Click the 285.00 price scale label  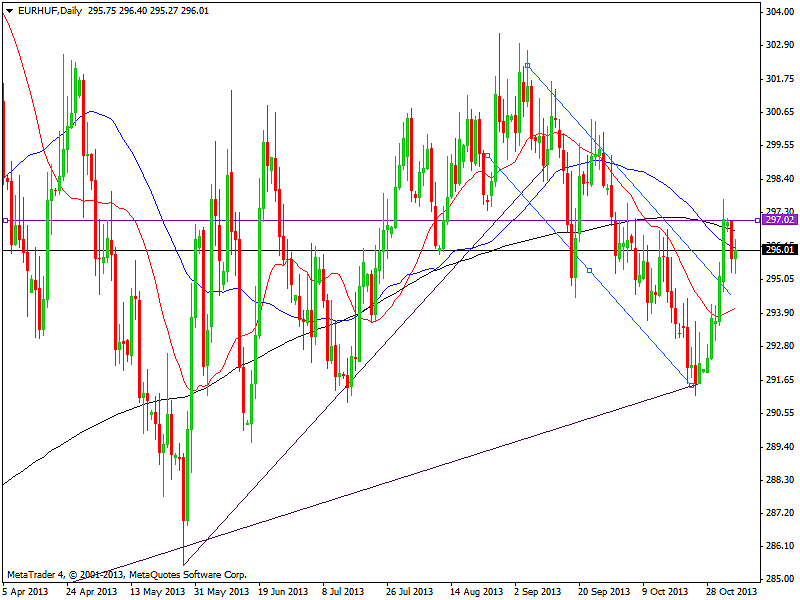click(777, 579)
